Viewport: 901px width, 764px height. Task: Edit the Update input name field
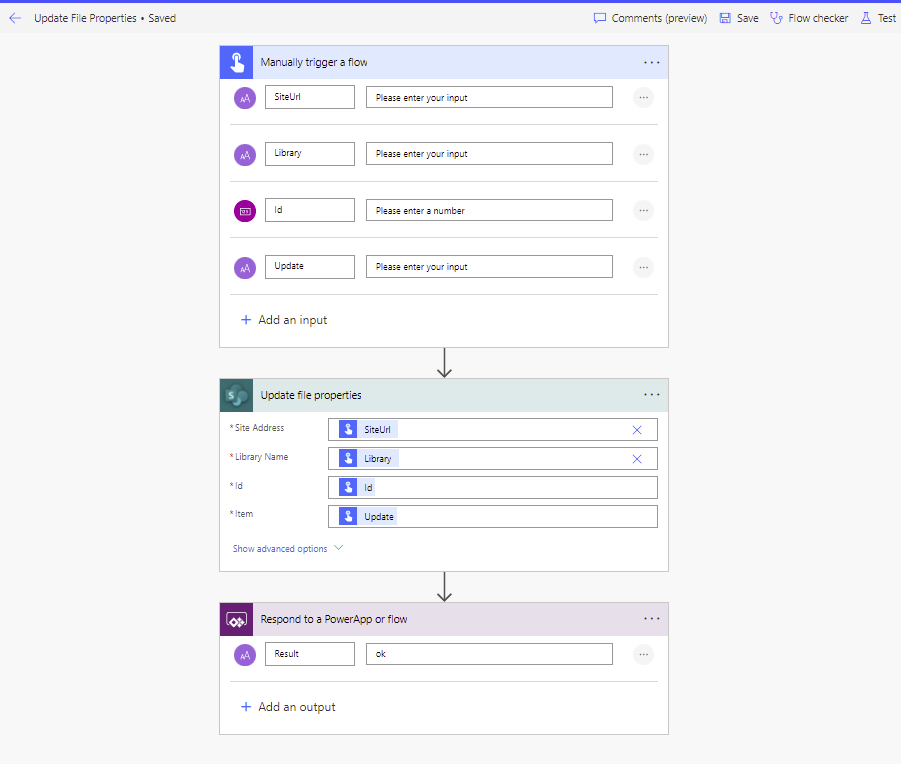(310, 267)
